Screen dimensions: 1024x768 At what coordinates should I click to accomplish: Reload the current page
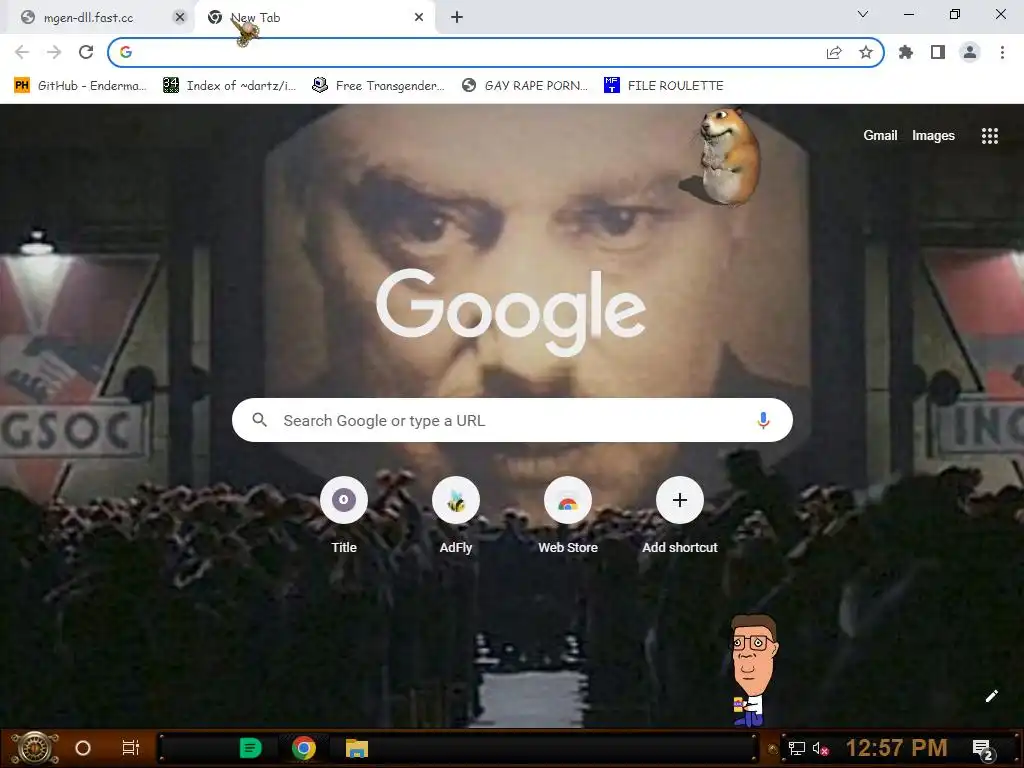click(x=86, y=52)
